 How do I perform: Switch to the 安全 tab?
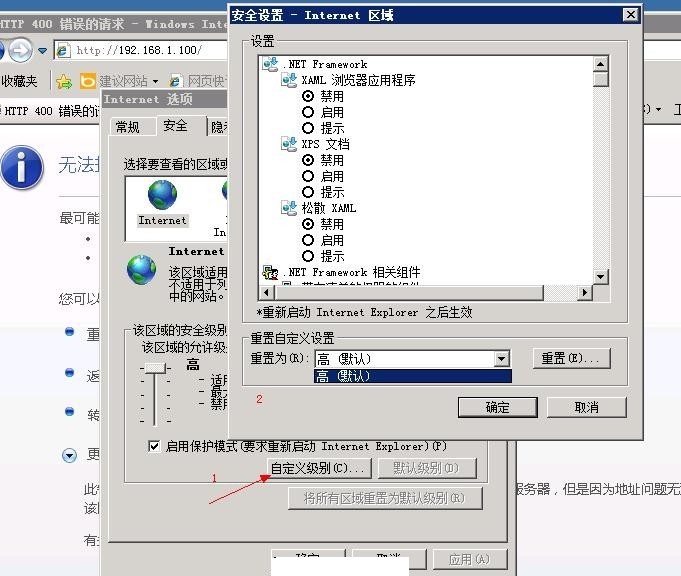(x=175, y=126)
